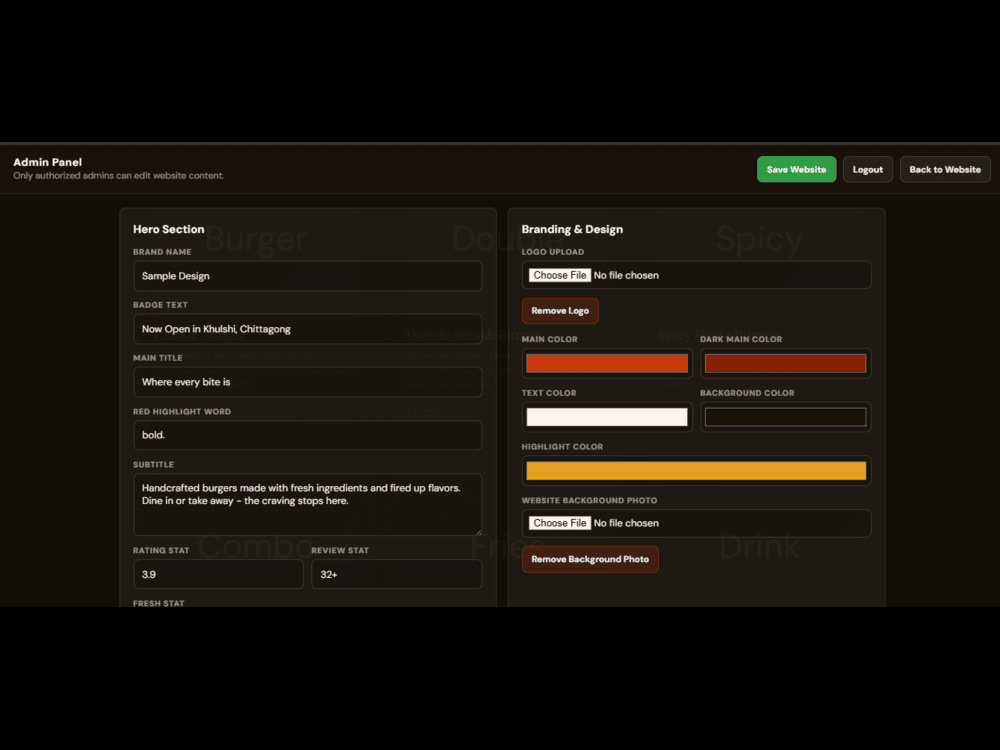Click into the Main Title field
Viewport: 1000px width, 750px height.
click(x=307, y=382)
